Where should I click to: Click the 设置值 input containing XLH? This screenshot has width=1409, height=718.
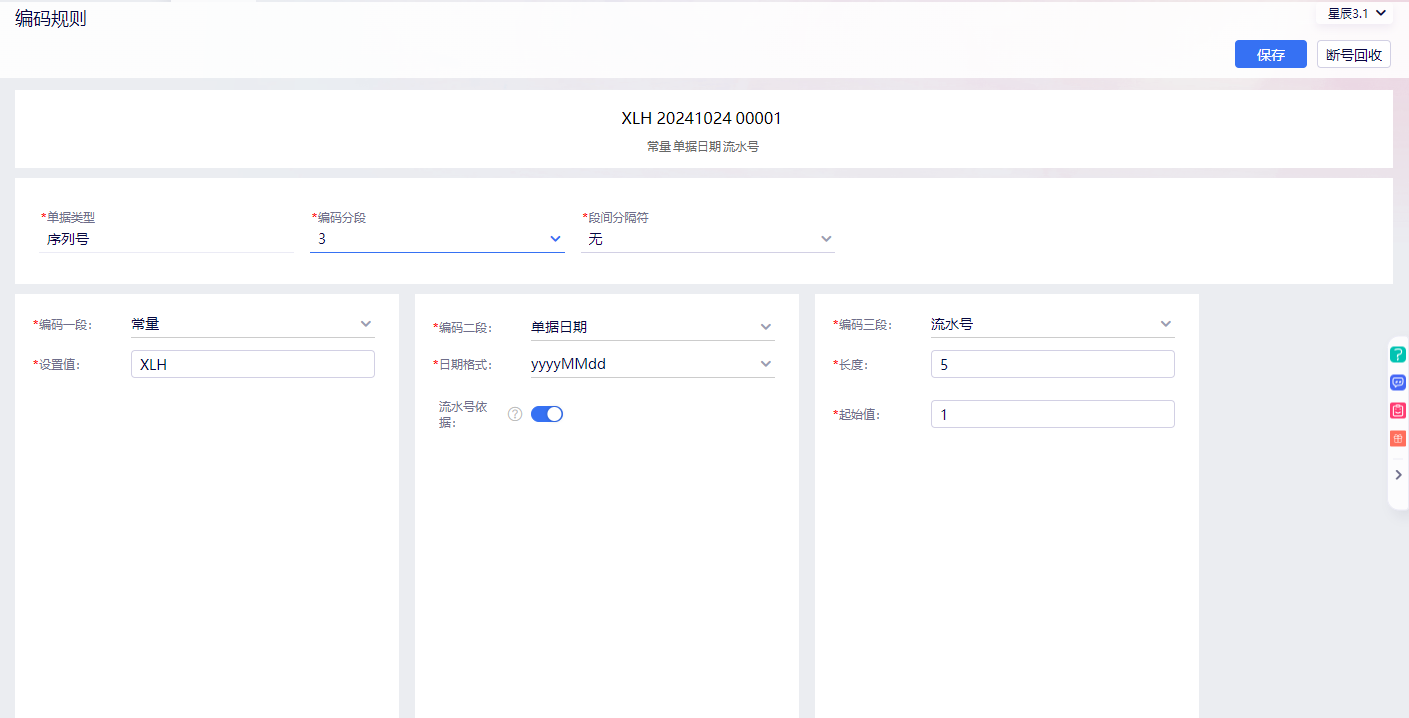point(252,364)
